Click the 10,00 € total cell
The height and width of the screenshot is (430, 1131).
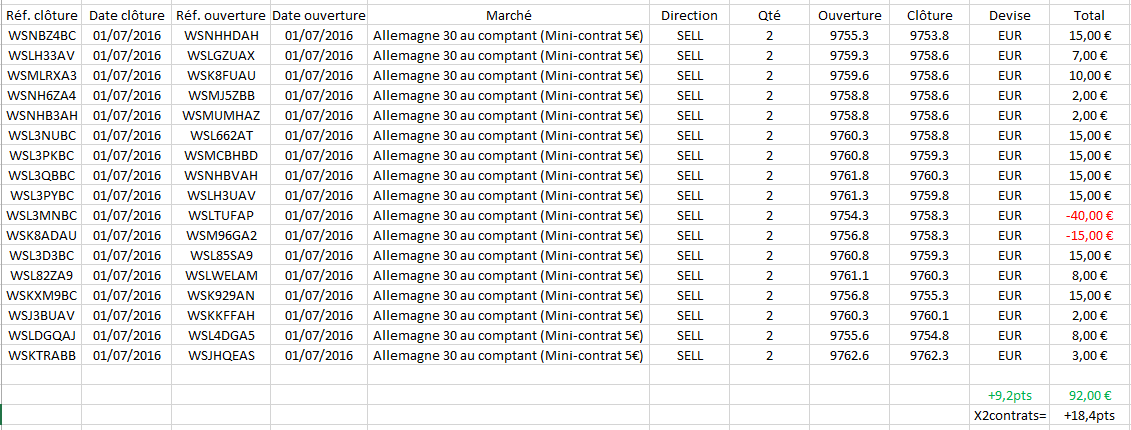(1089, 76)
